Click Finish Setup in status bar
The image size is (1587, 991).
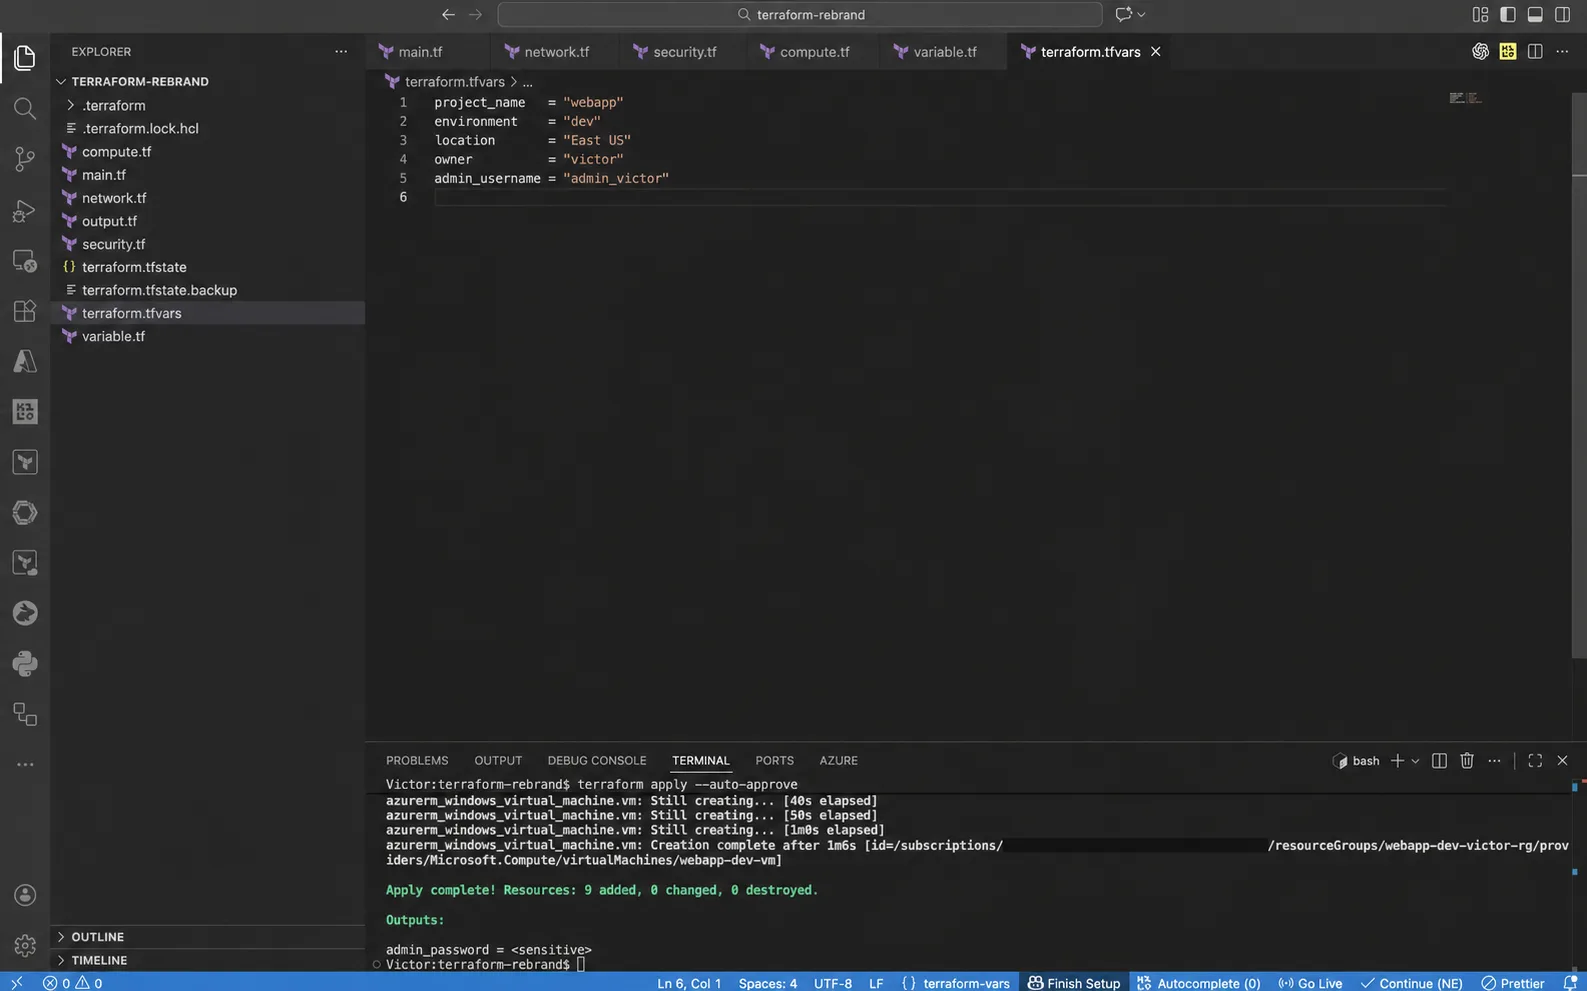click(1074, 983)
